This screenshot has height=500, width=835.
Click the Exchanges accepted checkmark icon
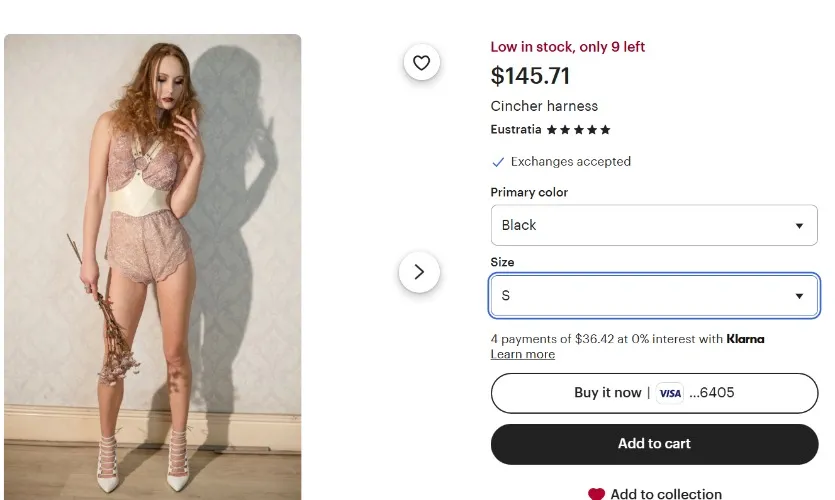coord(498,162)
